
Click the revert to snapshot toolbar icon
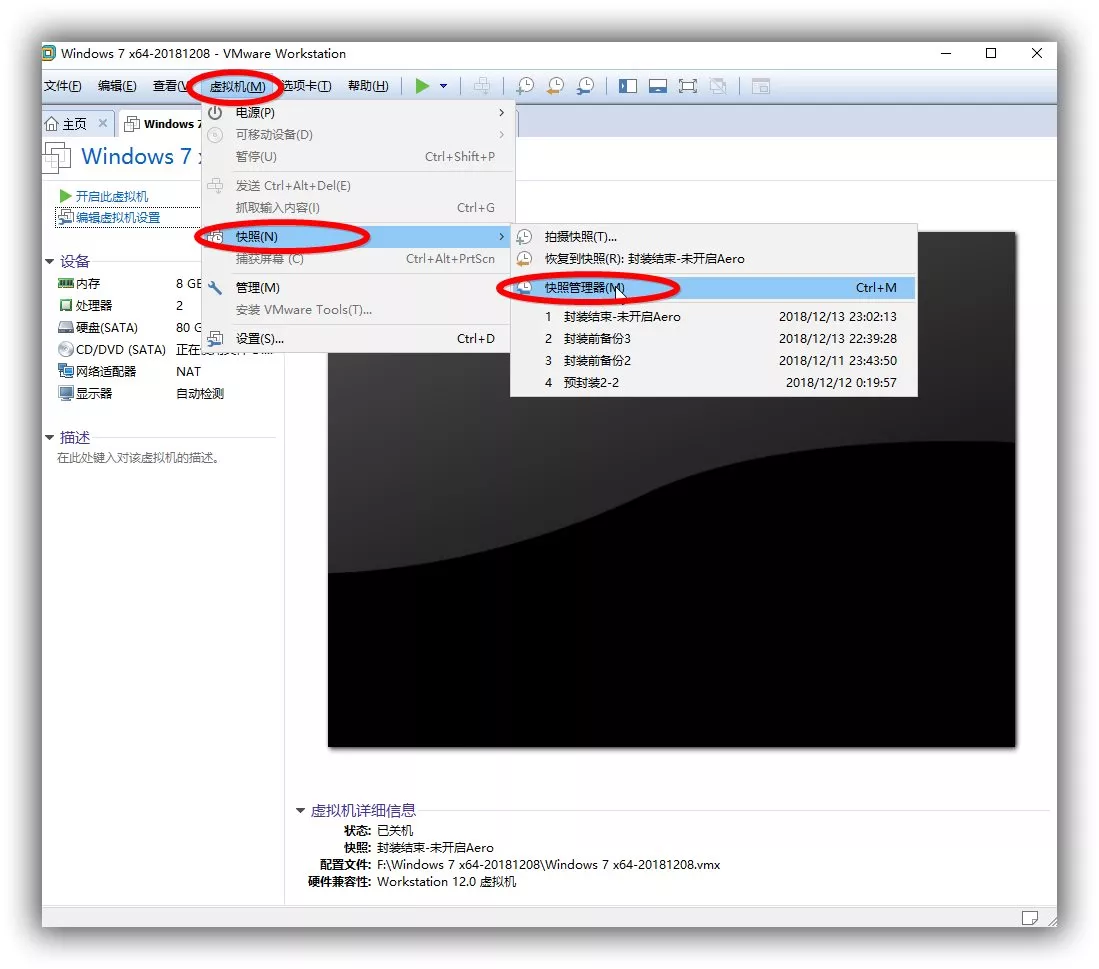click(555, 86)
